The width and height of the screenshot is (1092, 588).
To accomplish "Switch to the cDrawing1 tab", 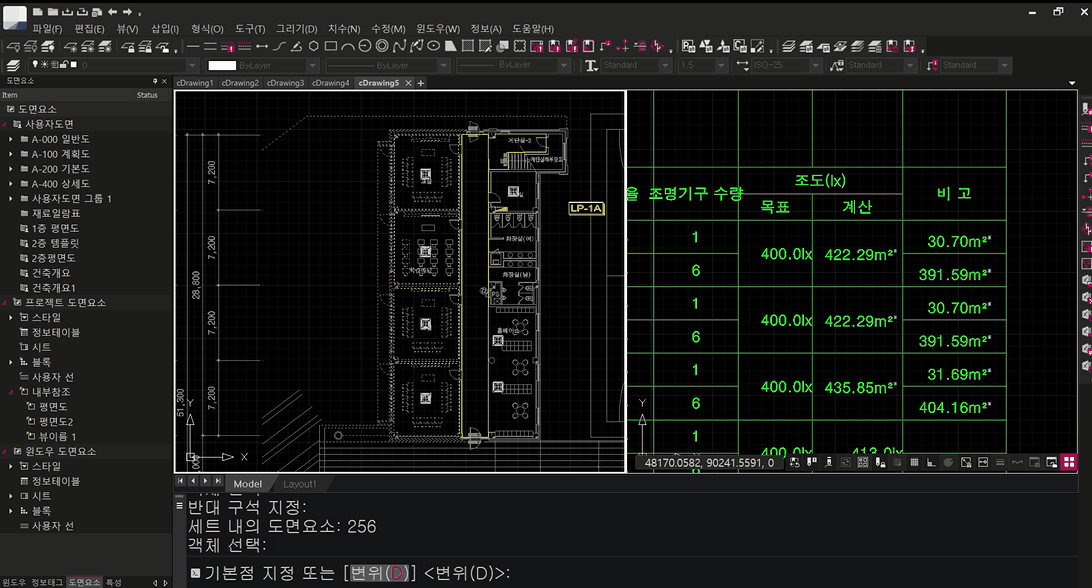I will pos(194,83).
